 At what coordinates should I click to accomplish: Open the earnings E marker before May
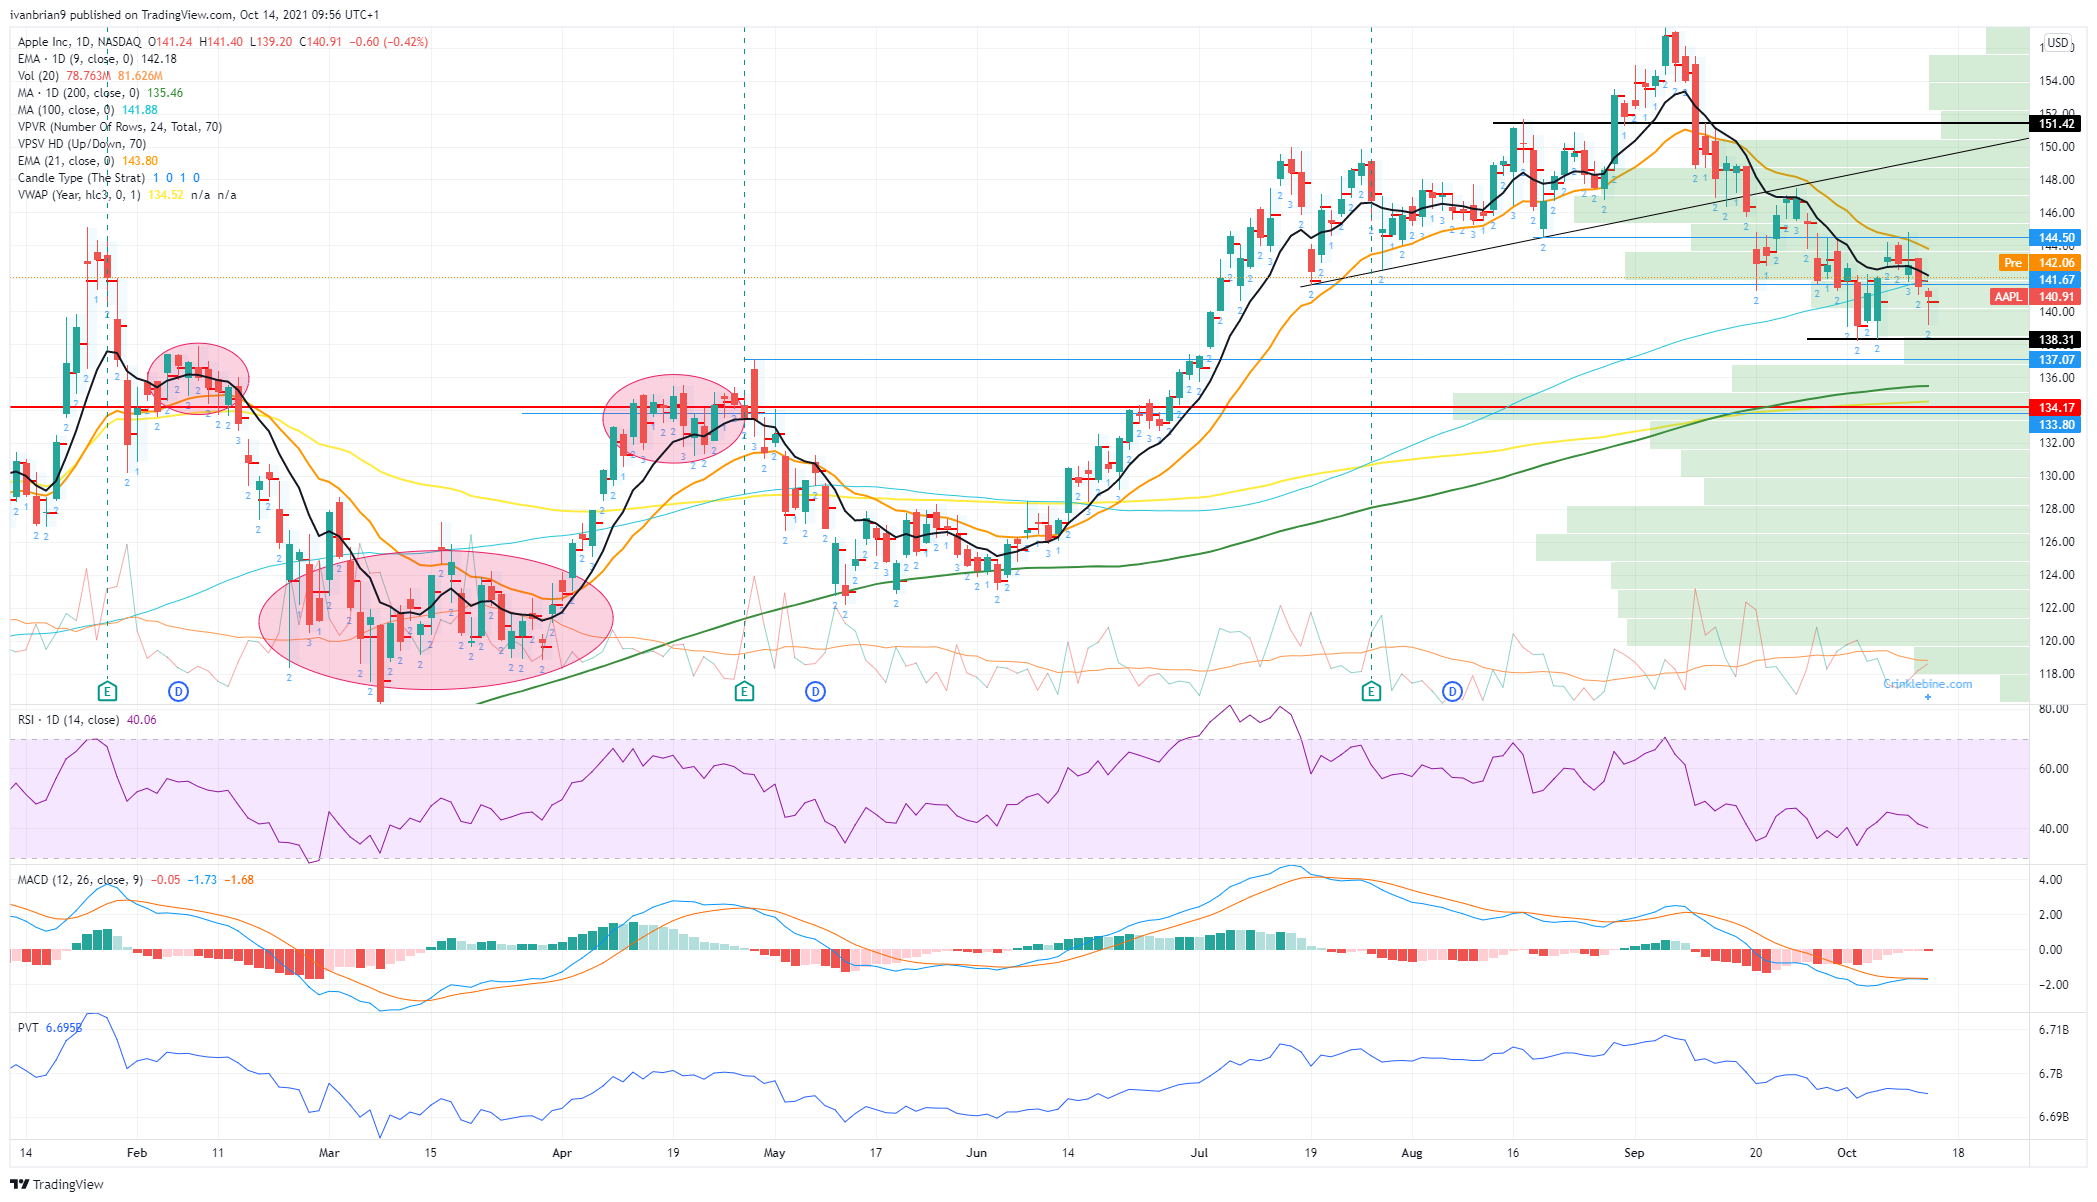tap(744, 691)
